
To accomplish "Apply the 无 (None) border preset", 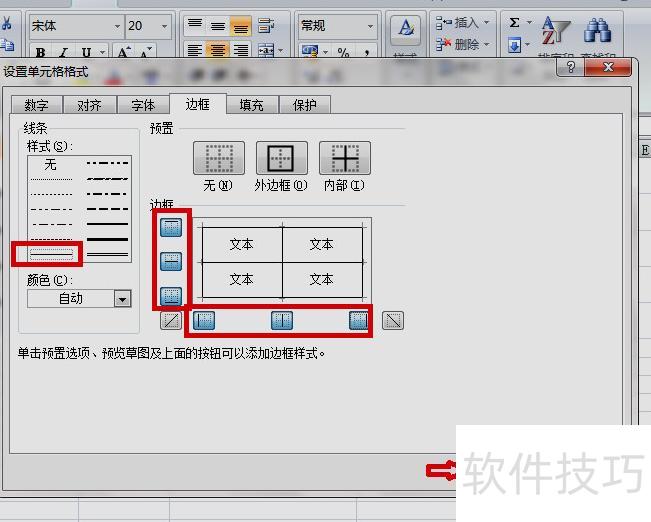I will (x=219, y=158).
